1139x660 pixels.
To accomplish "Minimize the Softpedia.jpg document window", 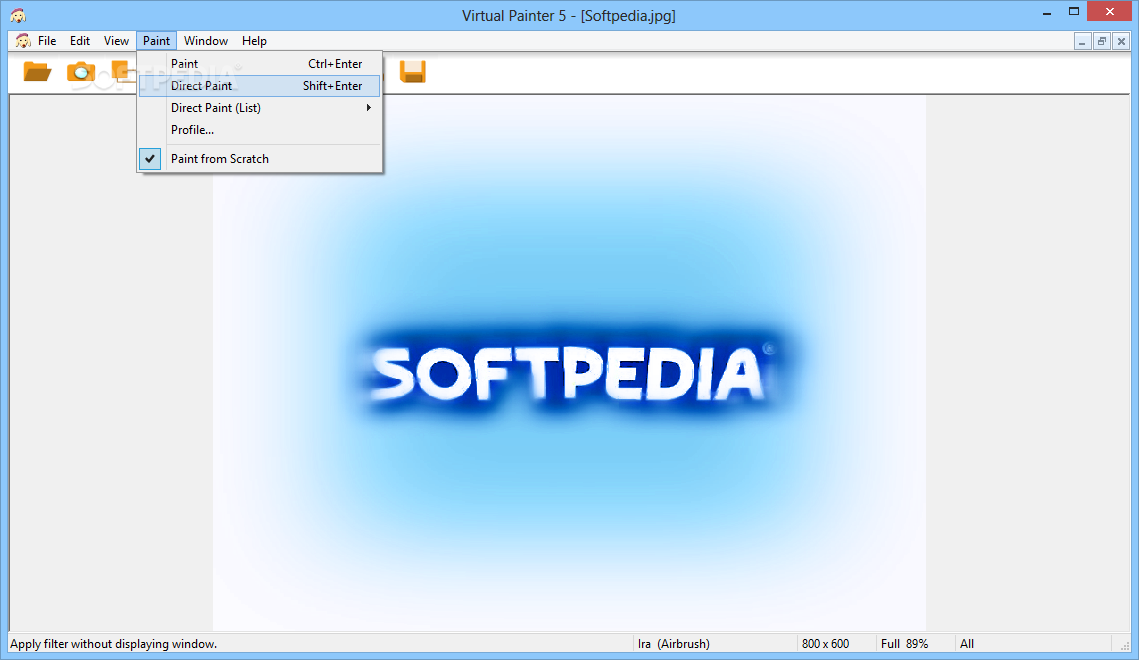I will 1082,41.
